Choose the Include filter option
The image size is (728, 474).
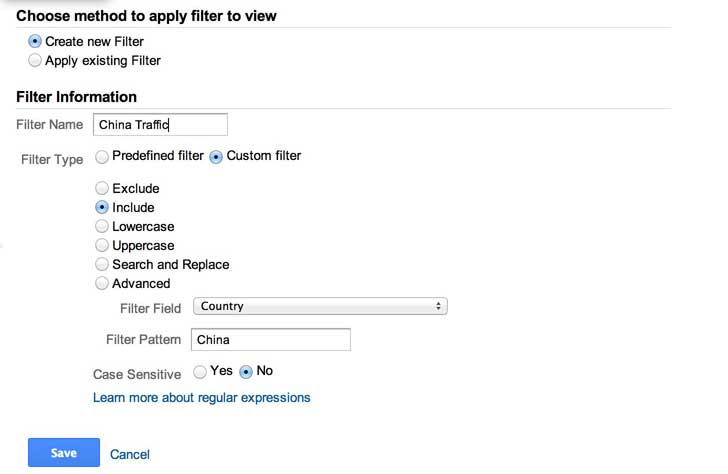102,207
